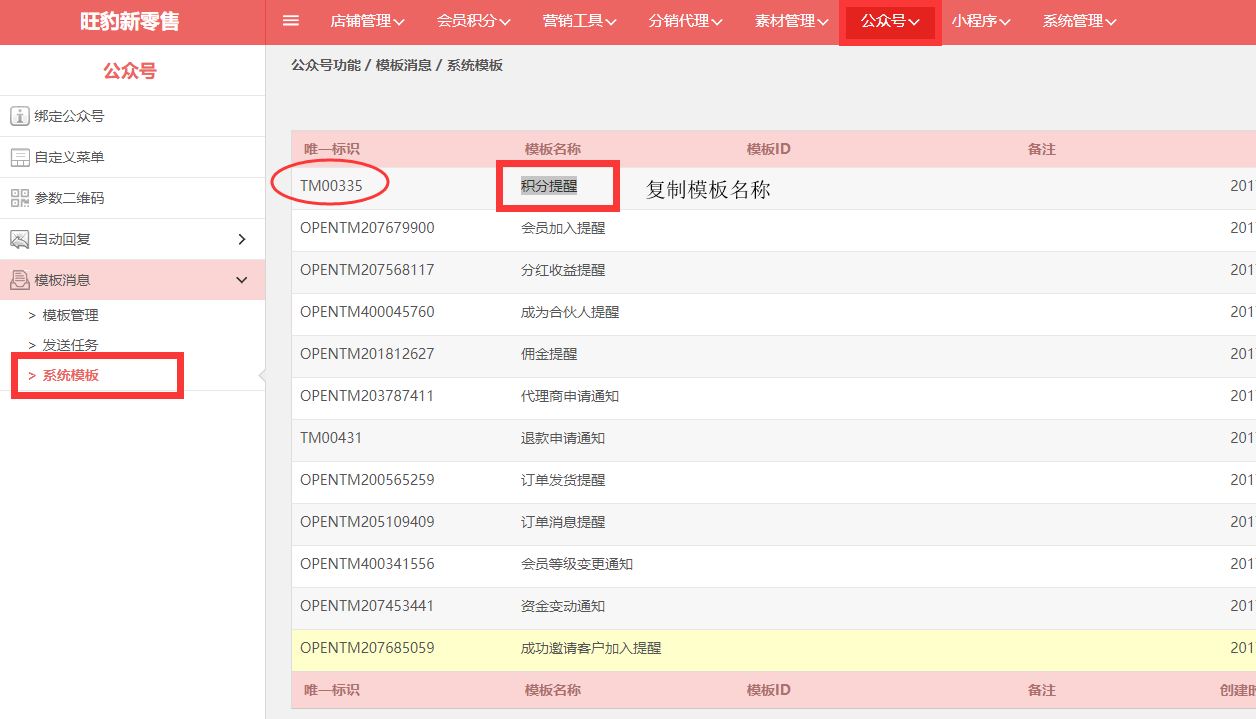Click the 积分提醒 template name

[x=549, y=186]
